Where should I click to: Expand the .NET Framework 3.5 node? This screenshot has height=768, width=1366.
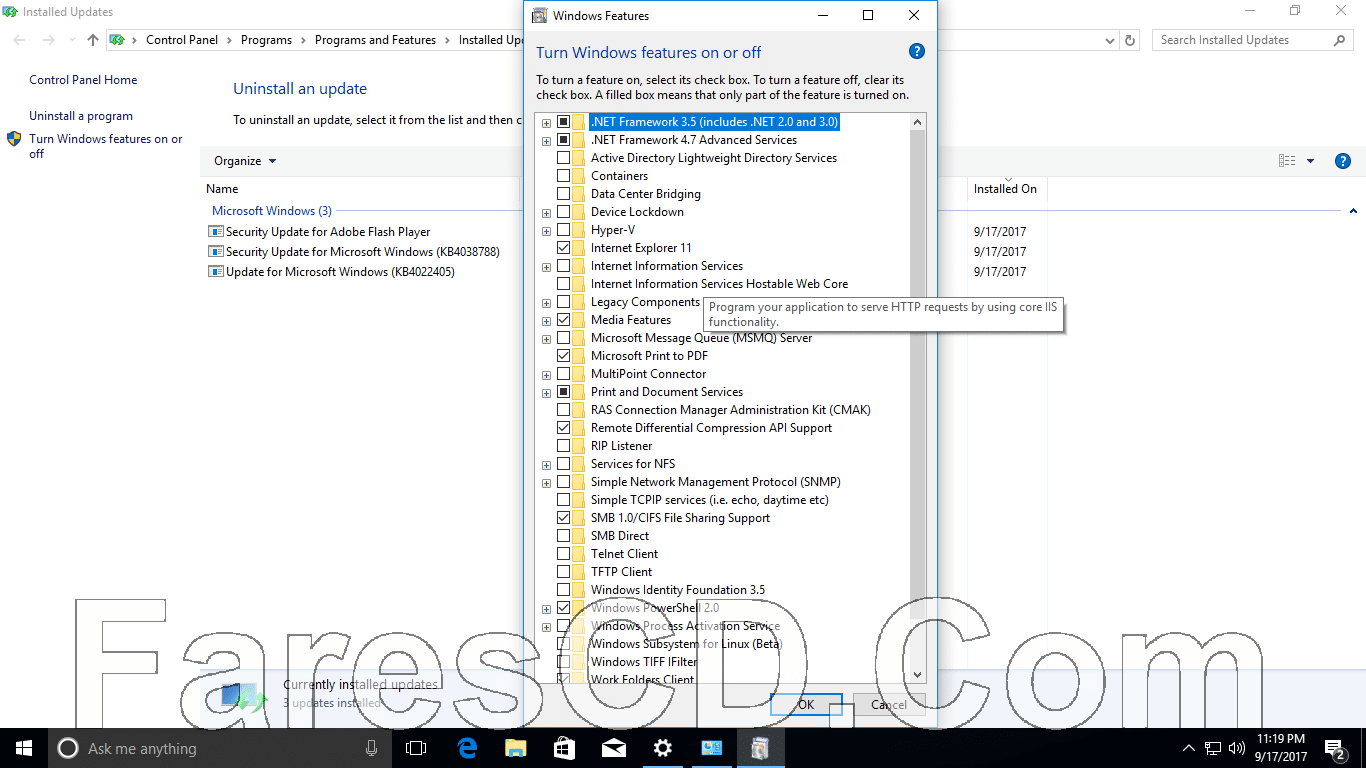click(546, 123)
